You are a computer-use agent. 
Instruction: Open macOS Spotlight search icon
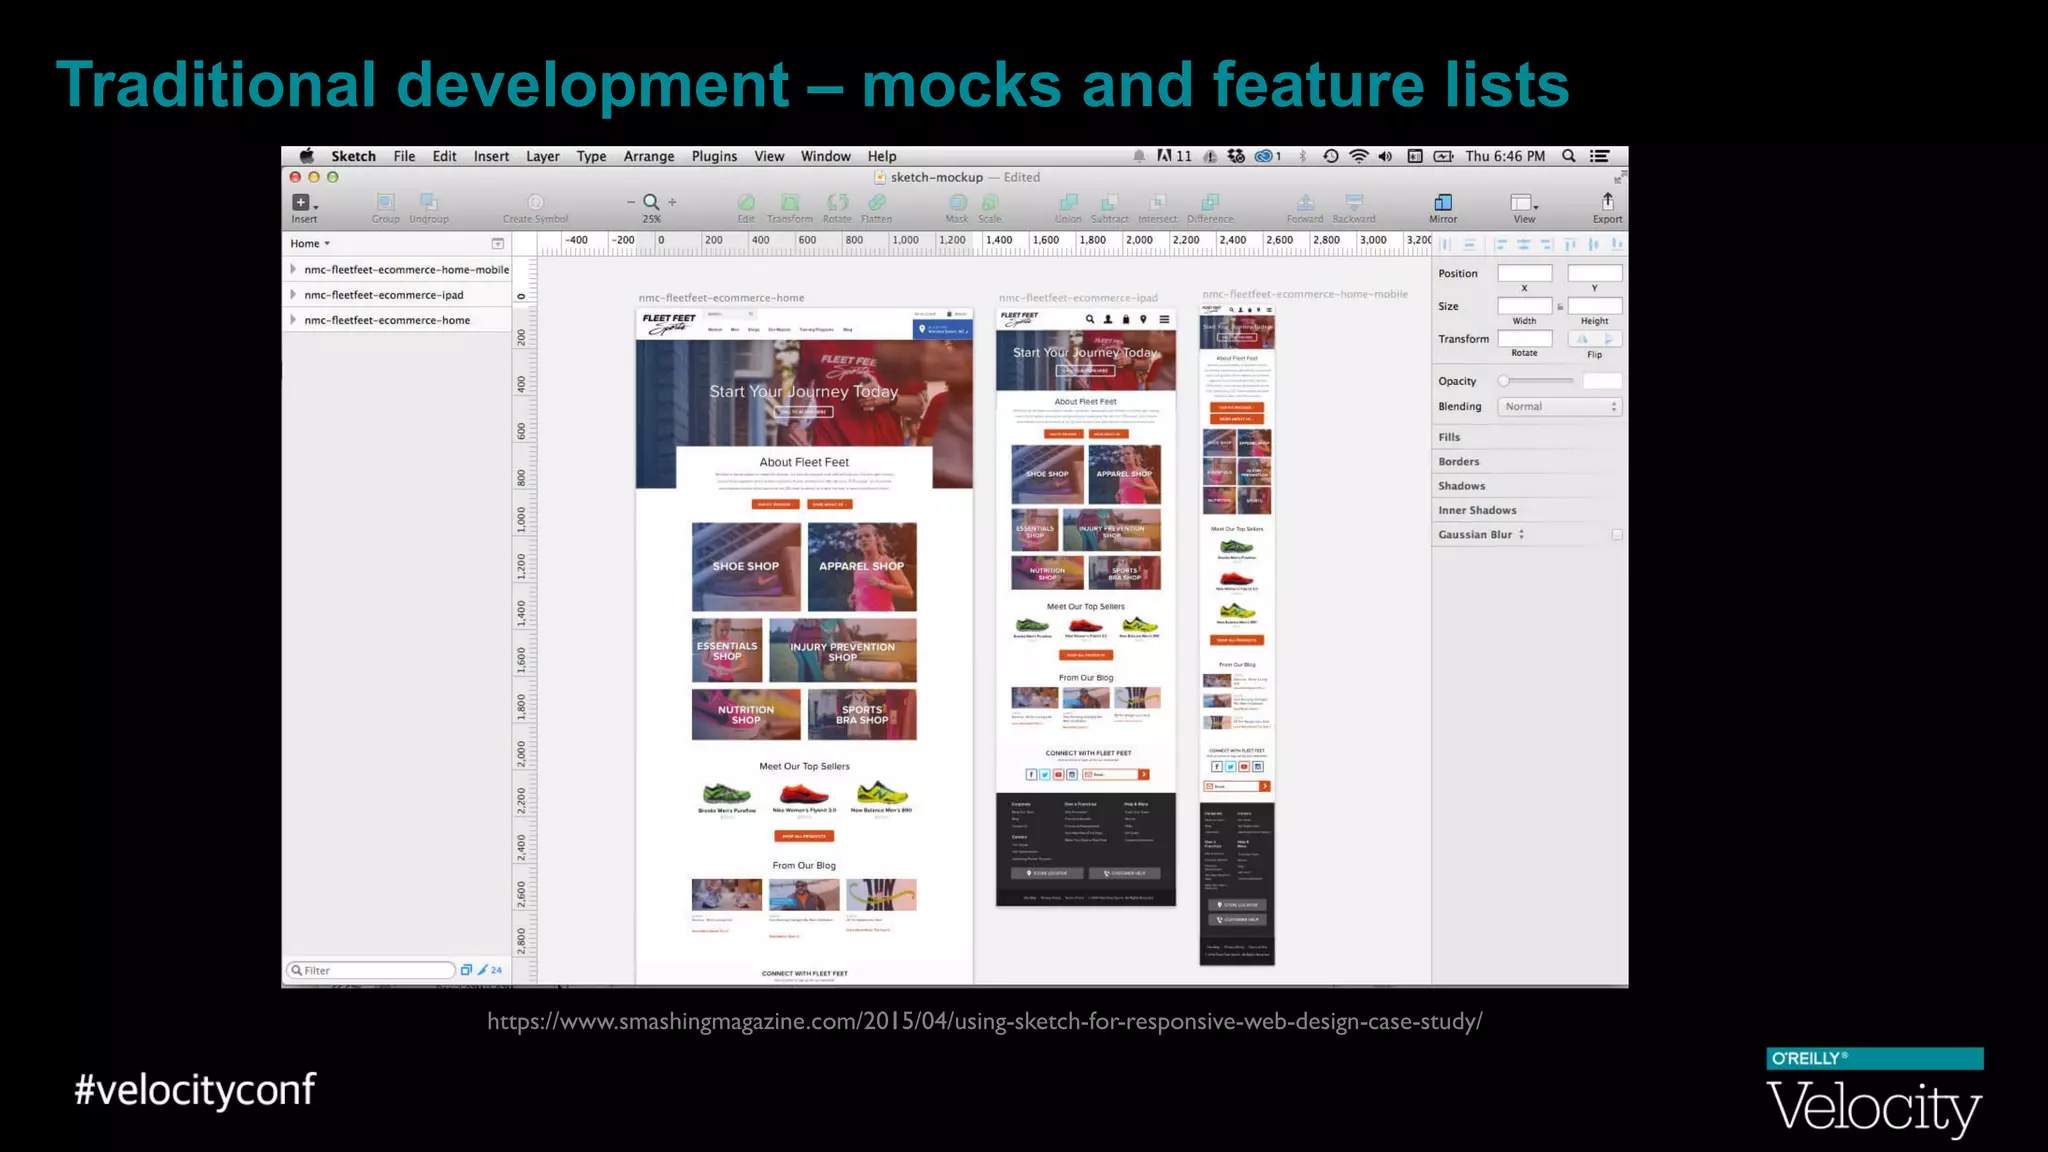(x=1569, y=156)
